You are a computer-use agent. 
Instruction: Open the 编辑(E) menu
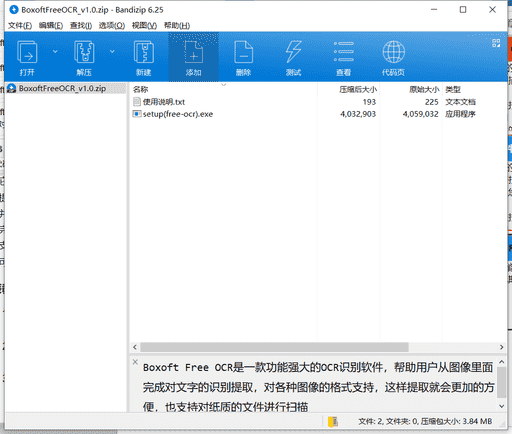click(51, 25)
